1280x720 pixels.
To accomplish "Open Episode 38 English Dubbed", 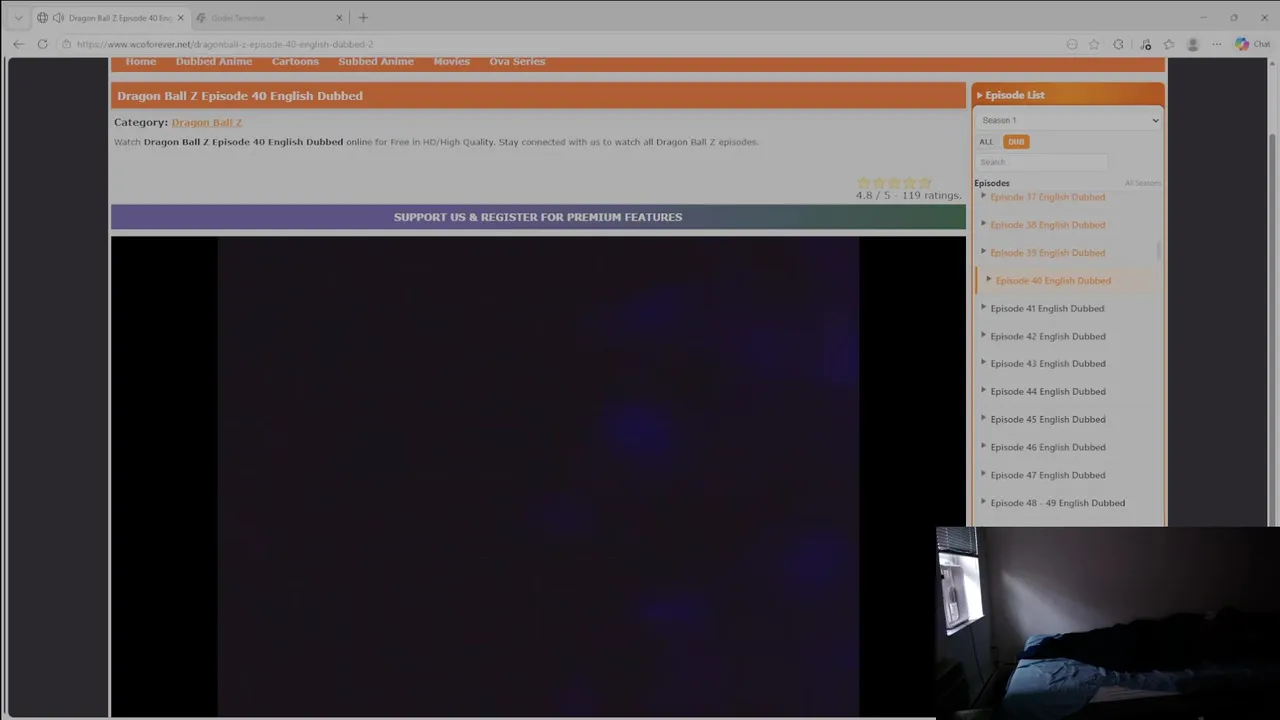I will click(1047, 225).
